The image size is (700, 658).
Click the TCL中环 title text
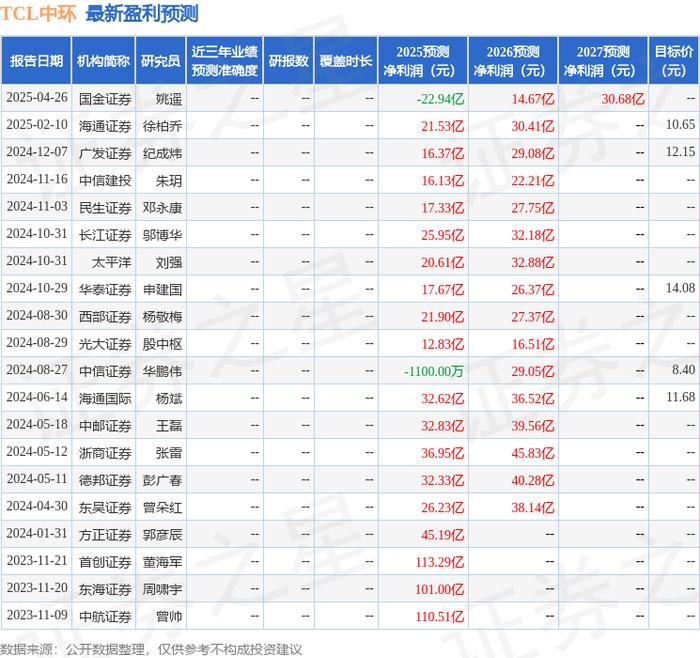coord(38,14)
